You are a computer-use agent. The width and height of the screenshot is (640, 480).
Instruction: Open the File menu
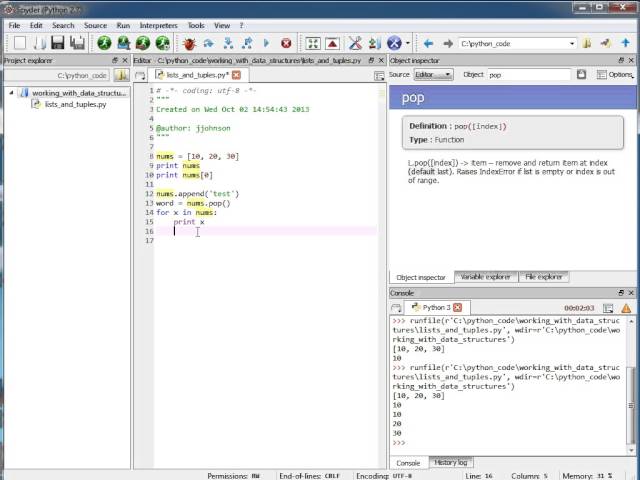(x=14, y=25)
